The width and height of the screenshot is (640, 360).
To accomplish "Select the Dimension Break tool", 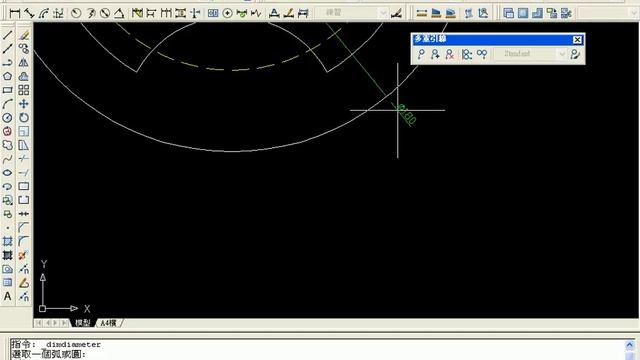I will click(x=195, y=13).
